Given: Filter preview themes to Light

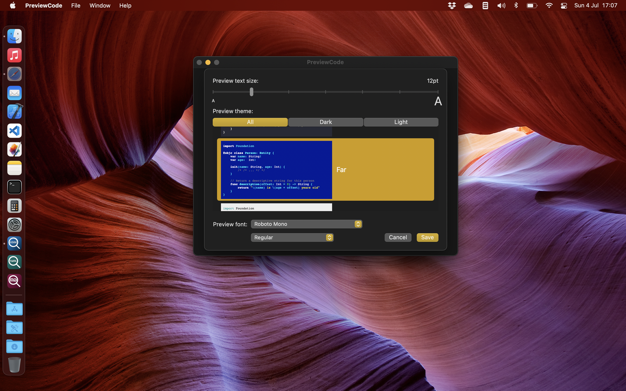Looking at the screenshot, I should [401, 122].
